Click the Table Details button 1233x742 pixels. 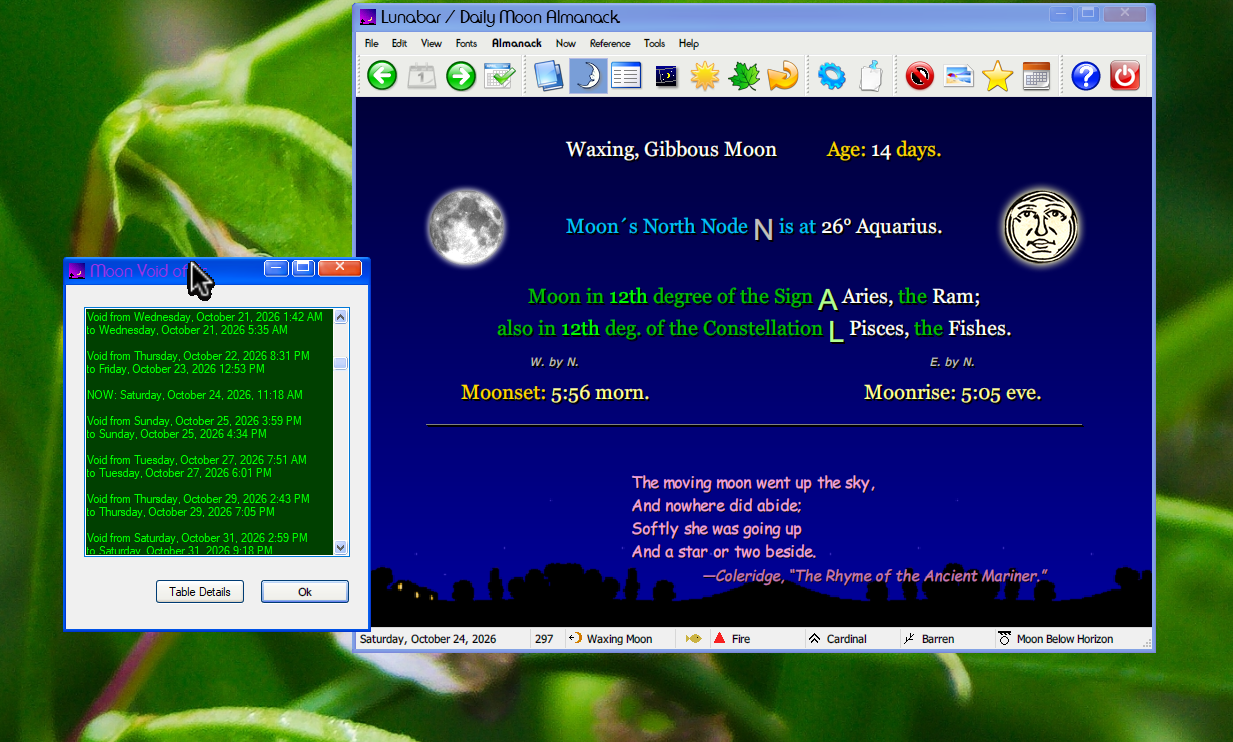200,592
